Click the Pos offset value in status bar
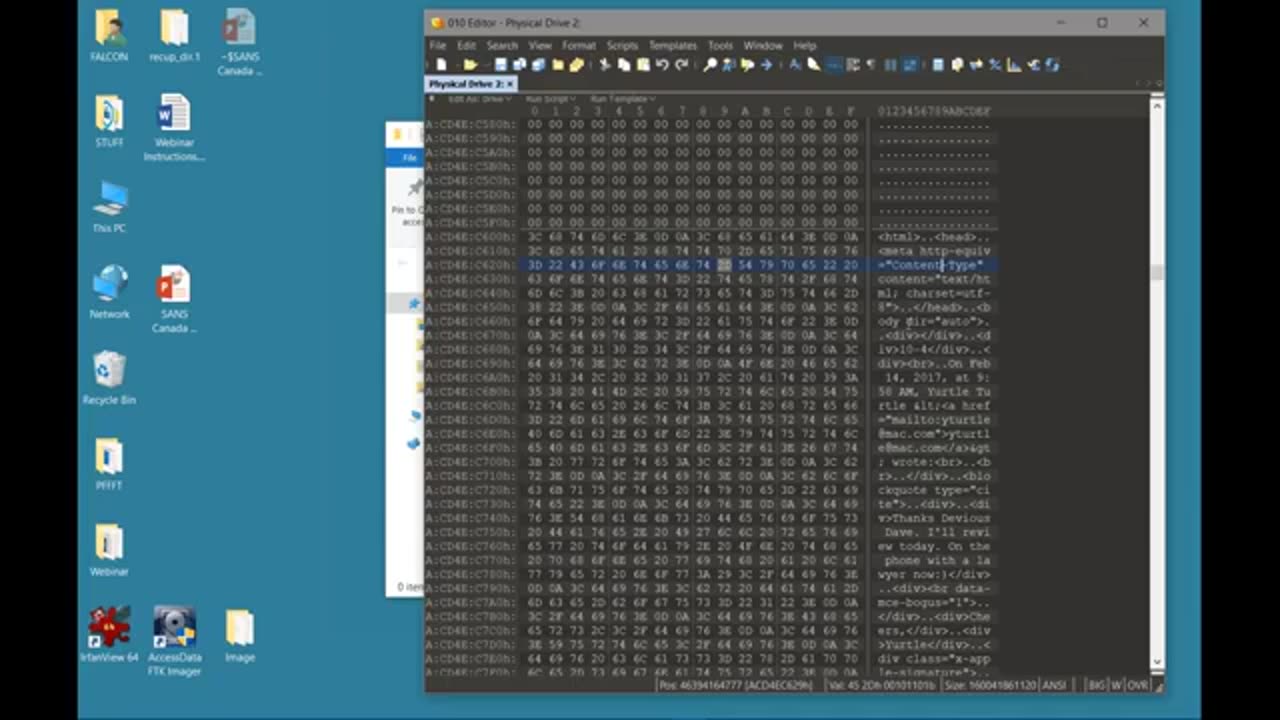 point(735,685)
